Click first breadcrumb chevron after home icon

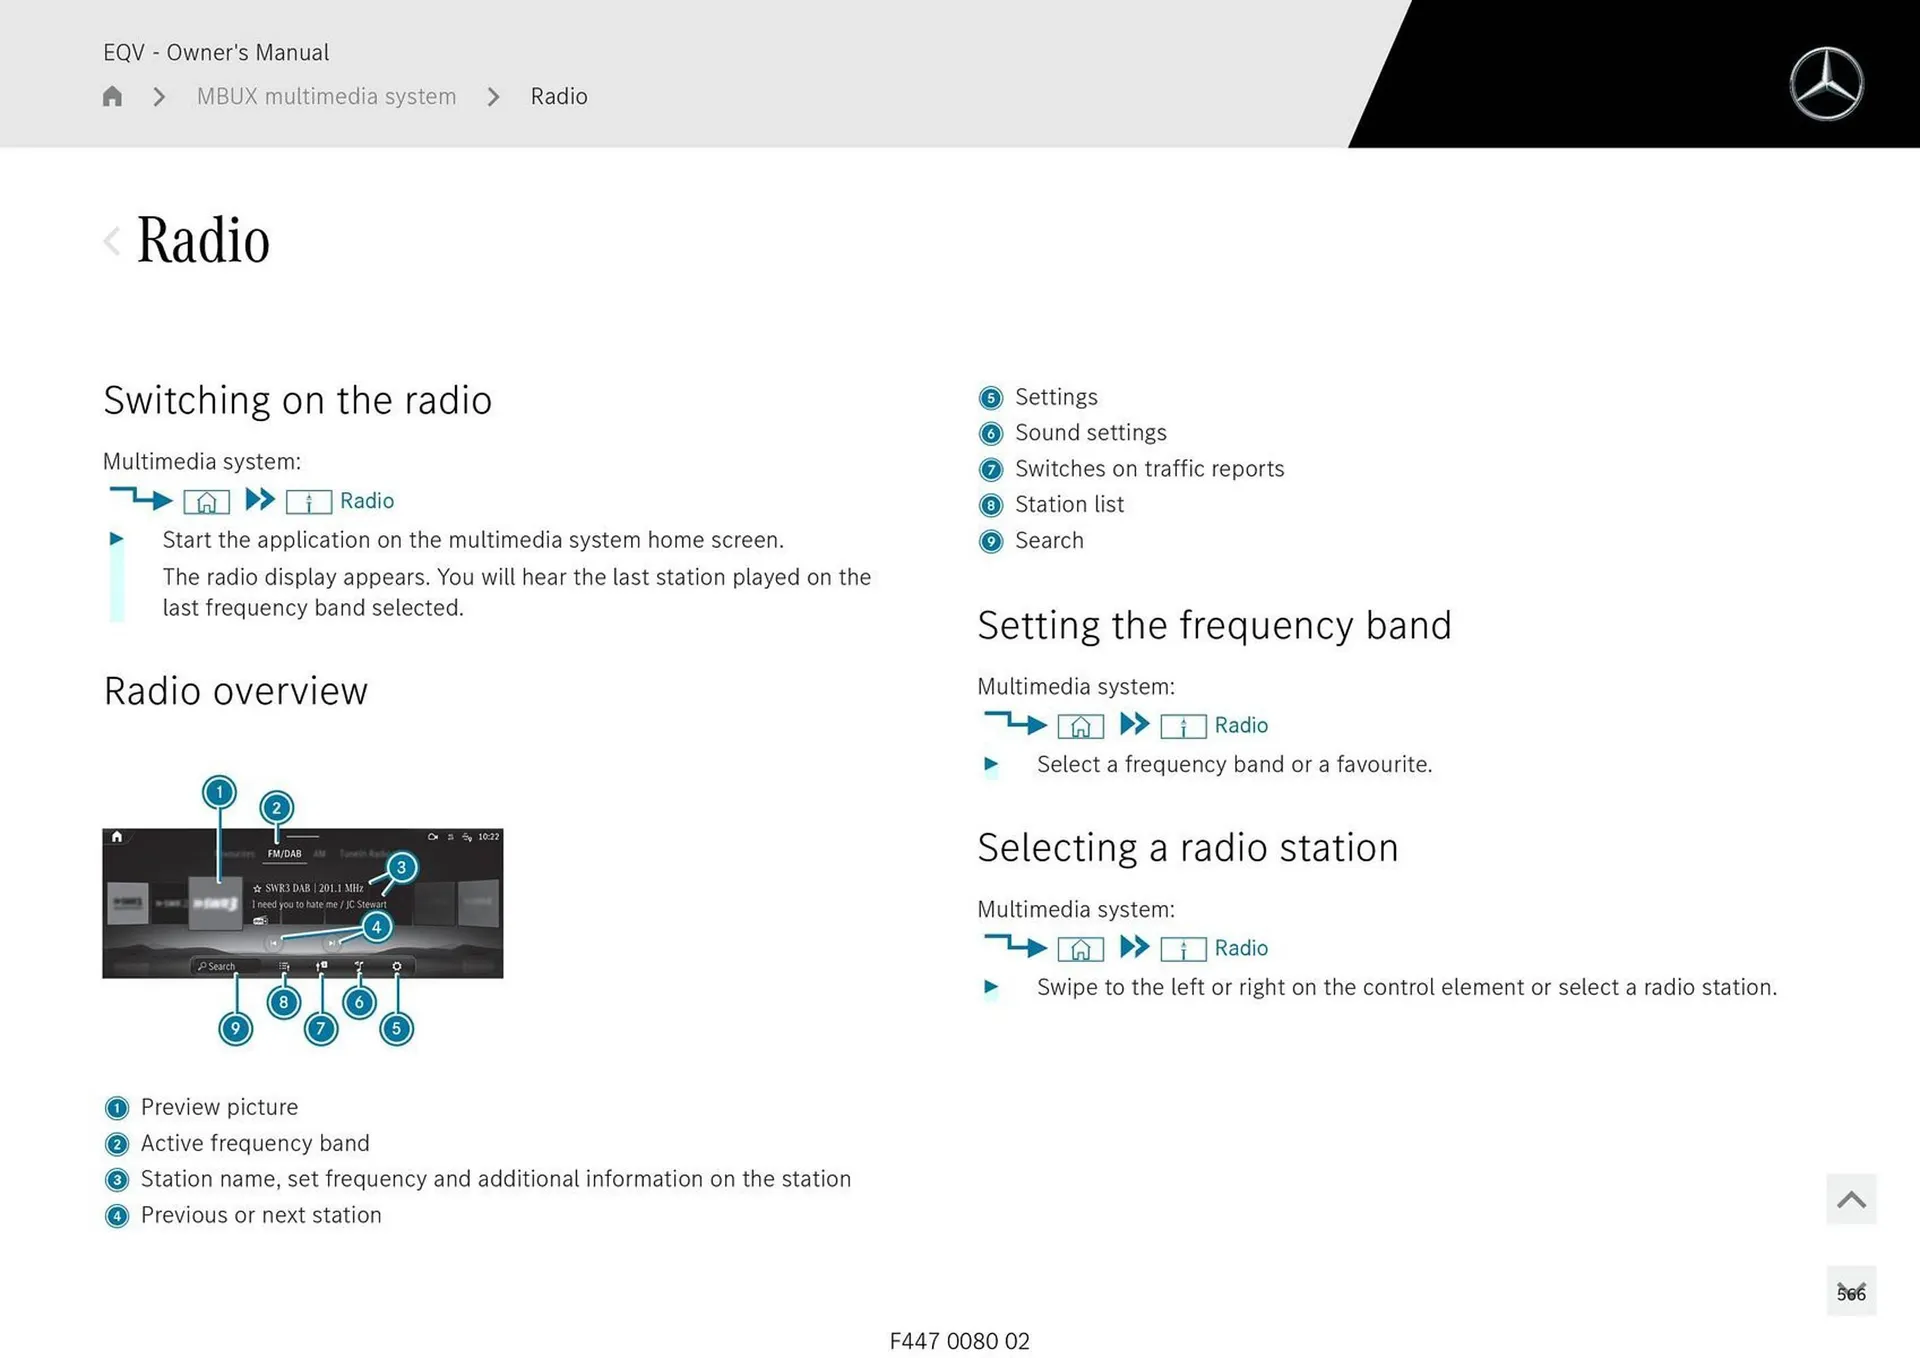click(x=159, y=96)
